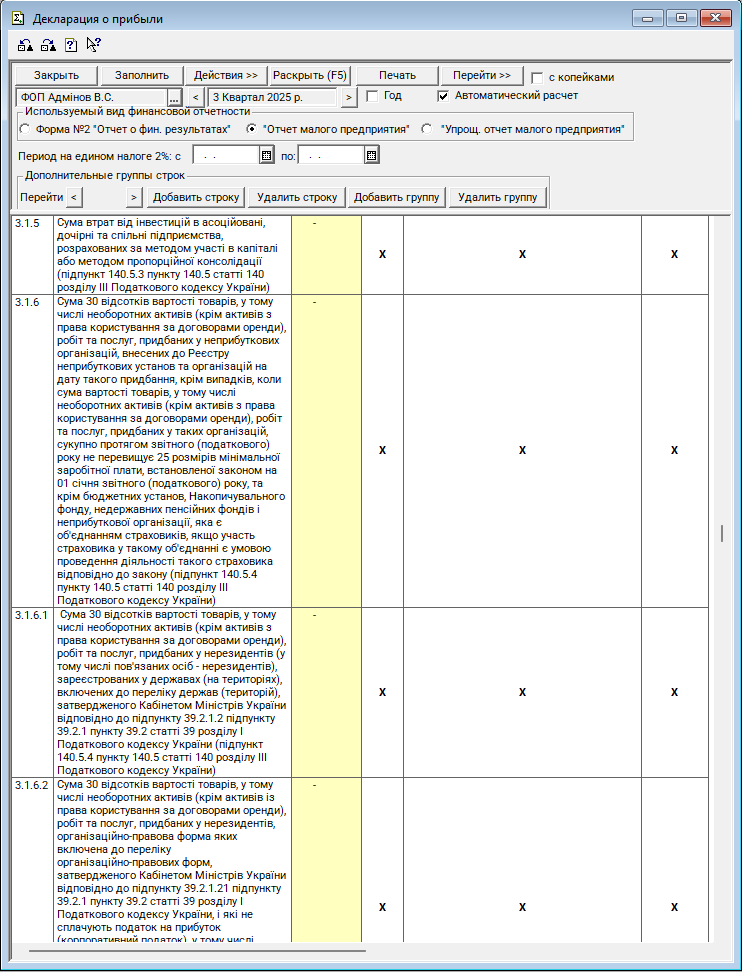This screenshot has height=972, width=742.
Task: Click the ellipsis button beside ФОП Адмінов В.С.
Action: pyautogui.click(x=174, y=97)
